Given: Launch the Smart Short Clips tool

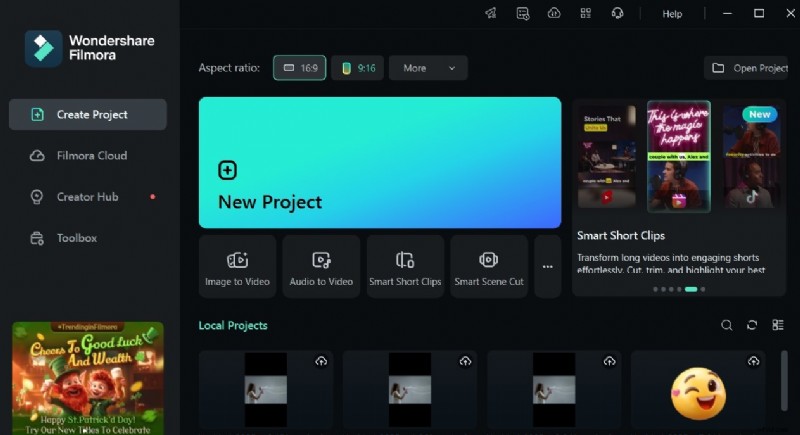Looking at the screenshot, I should 405,267.
